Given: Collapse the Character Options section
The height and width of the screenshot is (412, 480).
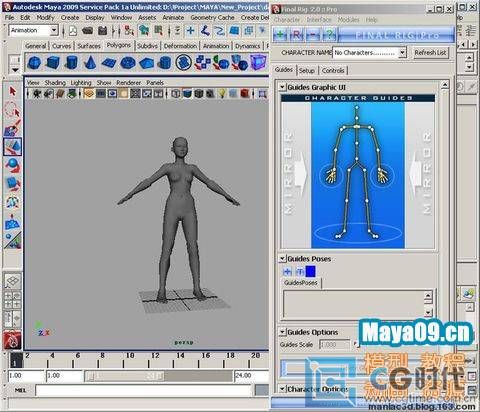Looking at the screenshot, I should pyautogui.click(x=282, y=389).
